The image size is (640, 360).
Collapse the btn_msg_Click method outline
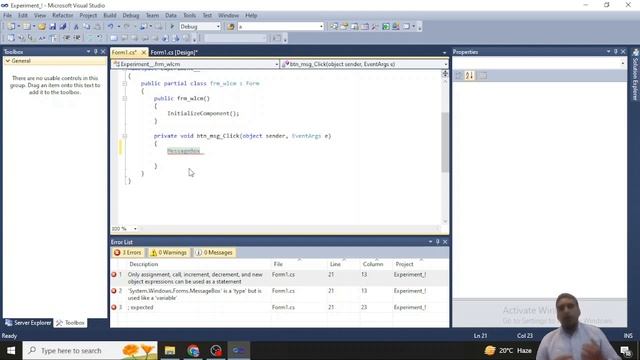(125, 136)
